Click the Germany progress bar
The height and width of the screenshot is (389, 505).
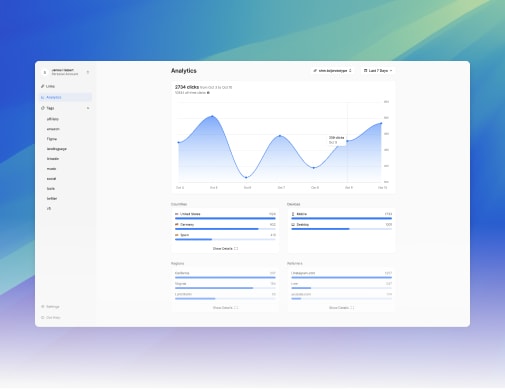225,229
